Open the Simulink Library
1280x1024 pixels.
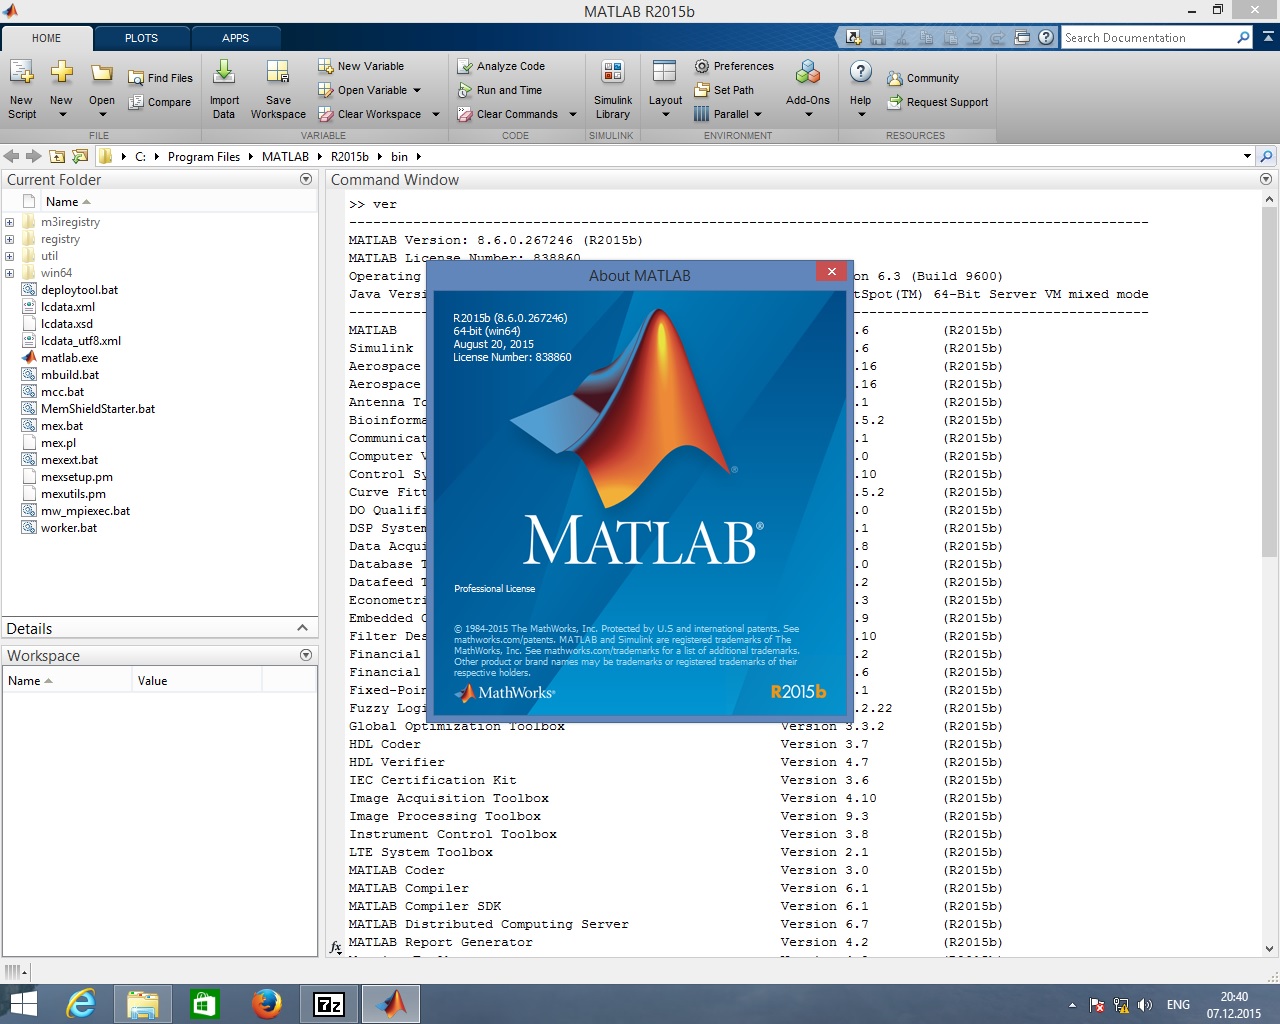point(613,88)
